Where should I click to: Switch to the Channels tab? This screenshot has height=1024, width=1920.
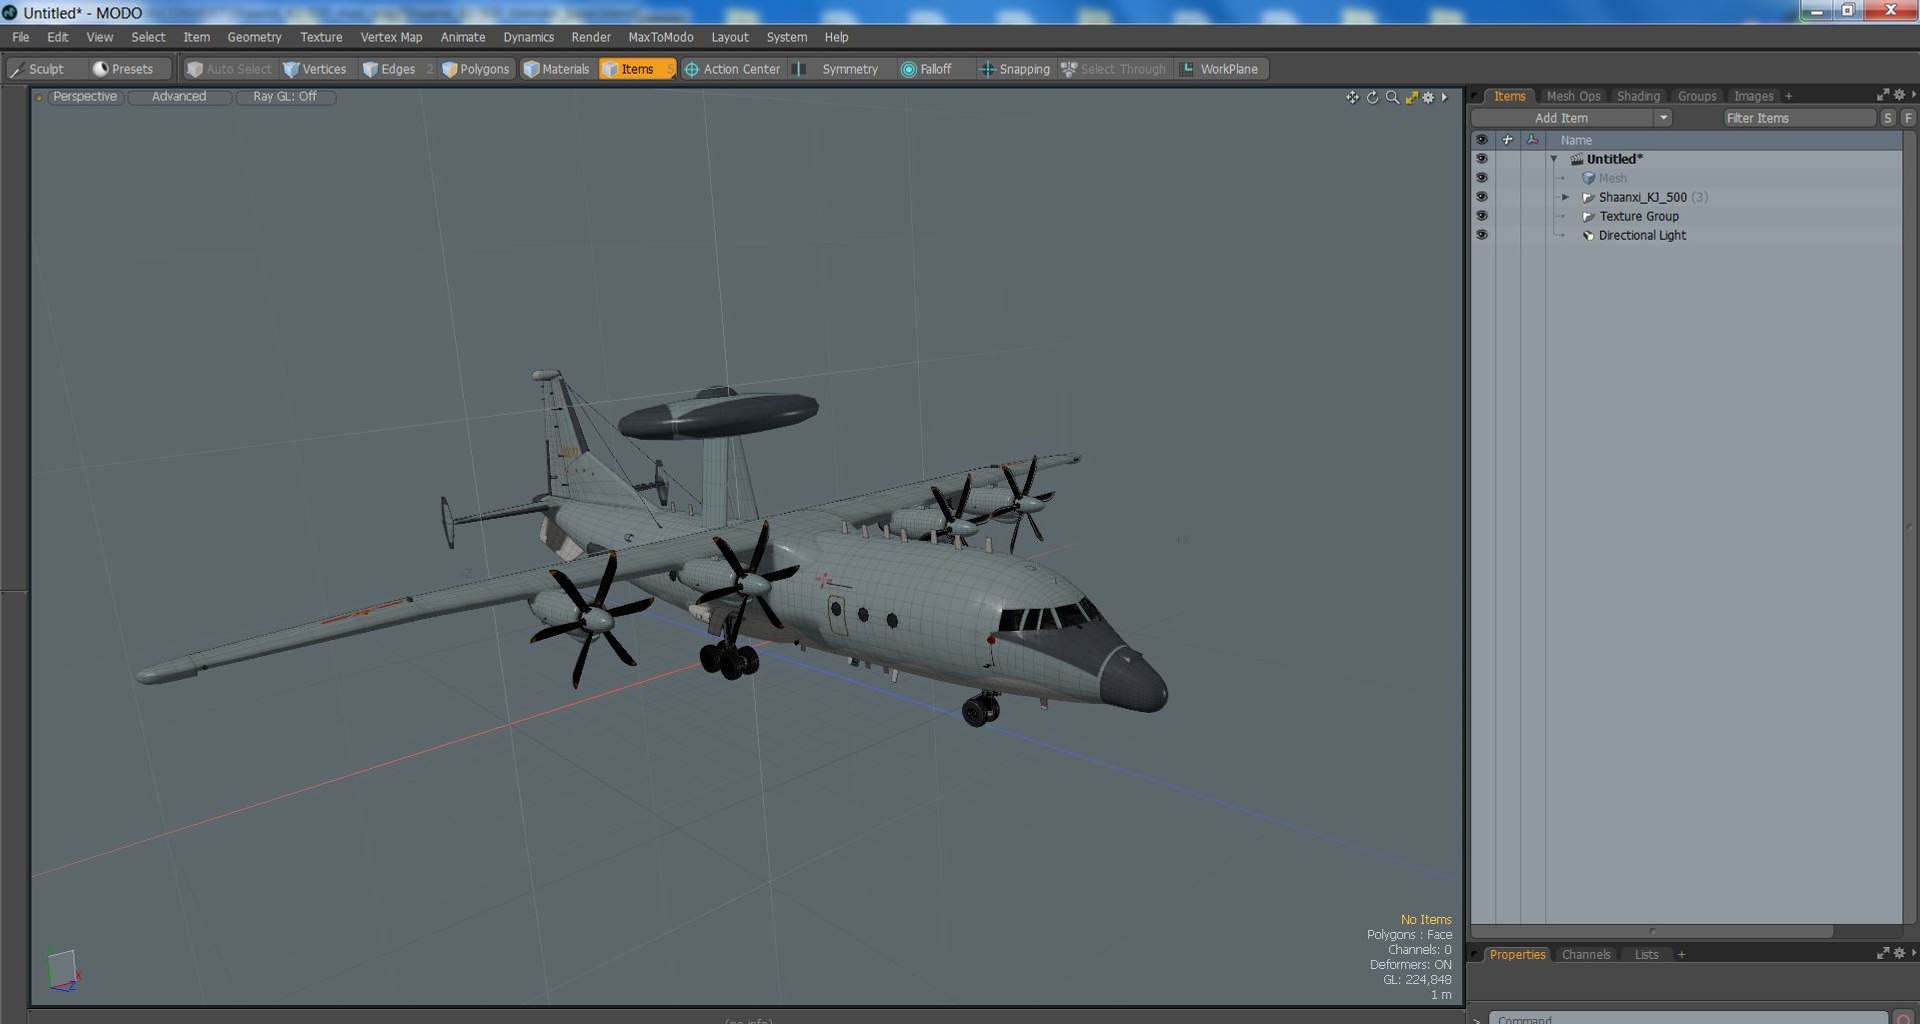(1586, 955)
